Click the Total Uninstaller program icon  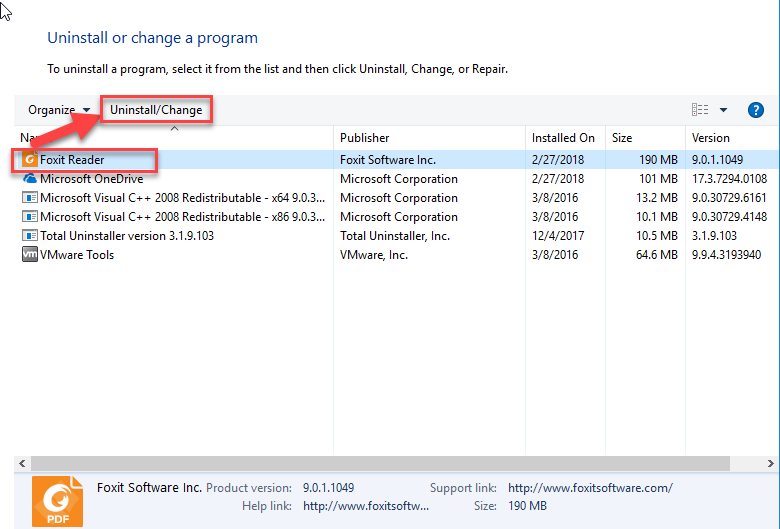point(30,235)
